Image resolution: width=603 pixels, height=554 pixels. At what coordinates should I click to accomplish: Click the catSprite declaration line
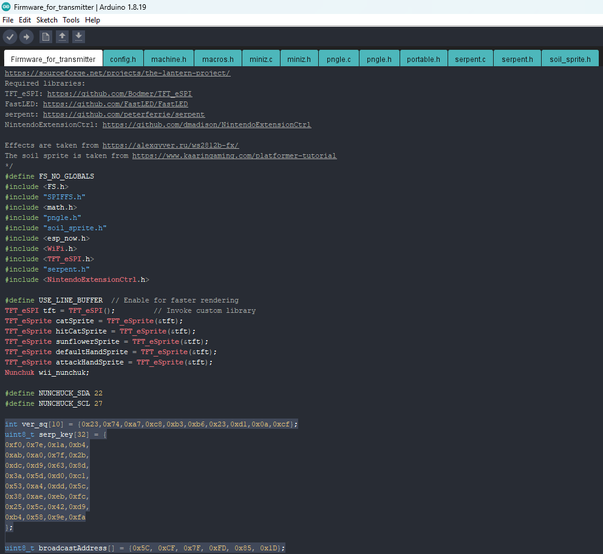point(94,321)
